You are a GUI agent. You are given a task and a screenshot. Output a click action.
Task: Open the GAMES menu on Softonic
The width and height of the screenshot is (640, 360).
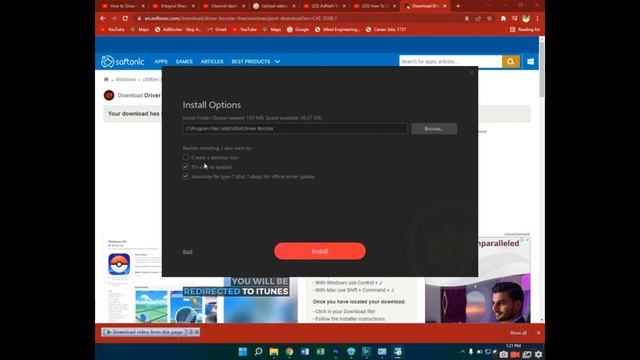point(184,62)
